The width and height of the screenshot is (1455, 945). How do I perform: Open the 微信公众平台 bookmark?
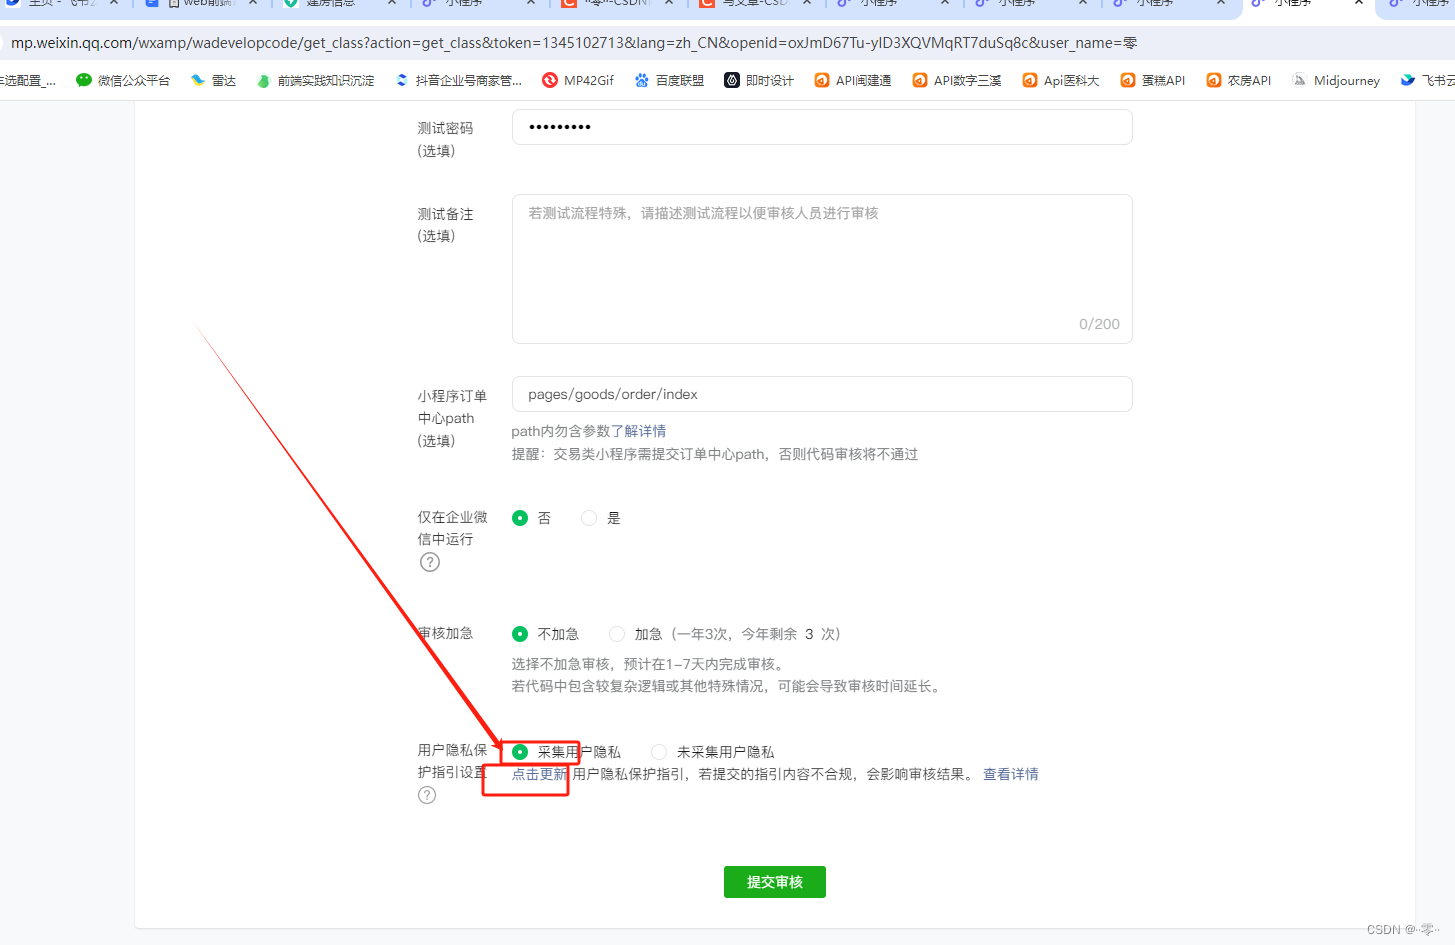(123, 80)
